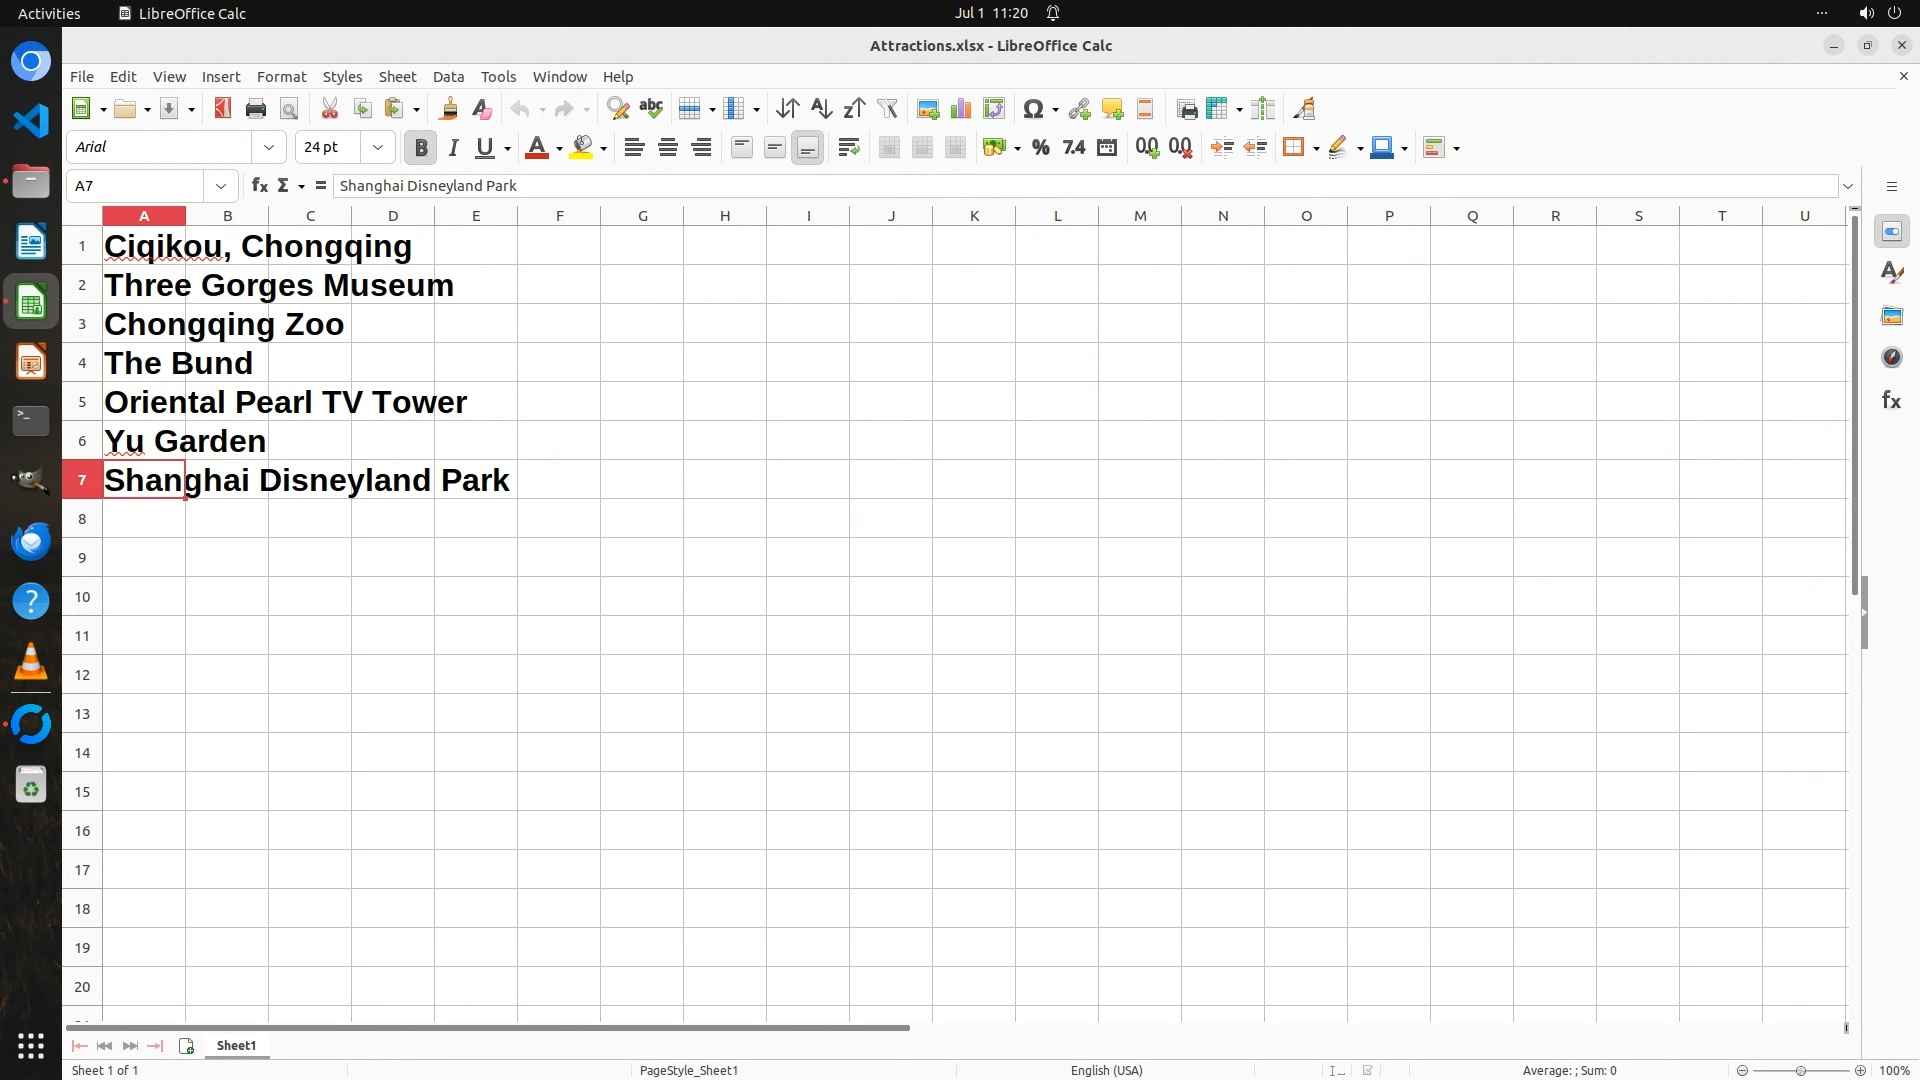The height and width of the screenshot is (1080, 1920).
Task: Open the Arial font name dropdown
Action: click(268, 147)
